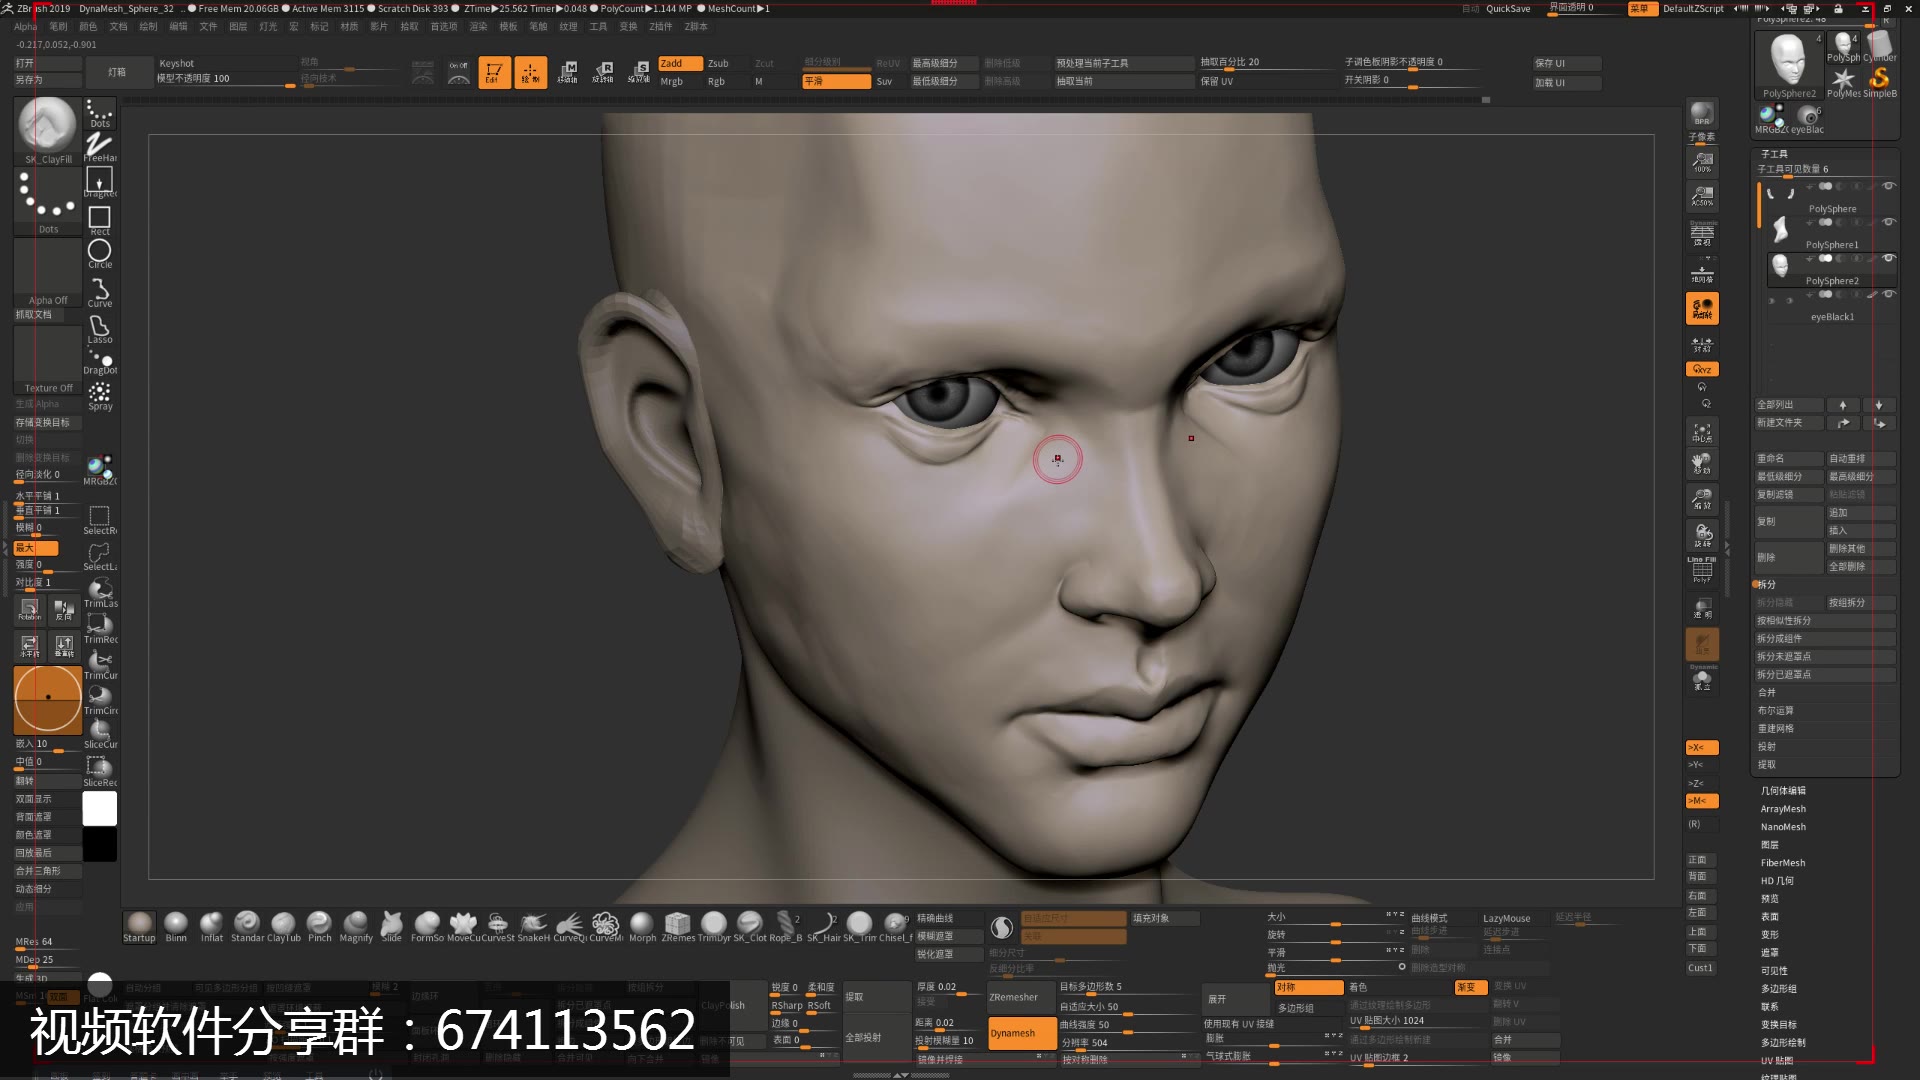This screenshot has width=1920, height=1080.
Task: Expand the ArrayMesh section
Action: pyautogui.click(x=1785, y=808)
